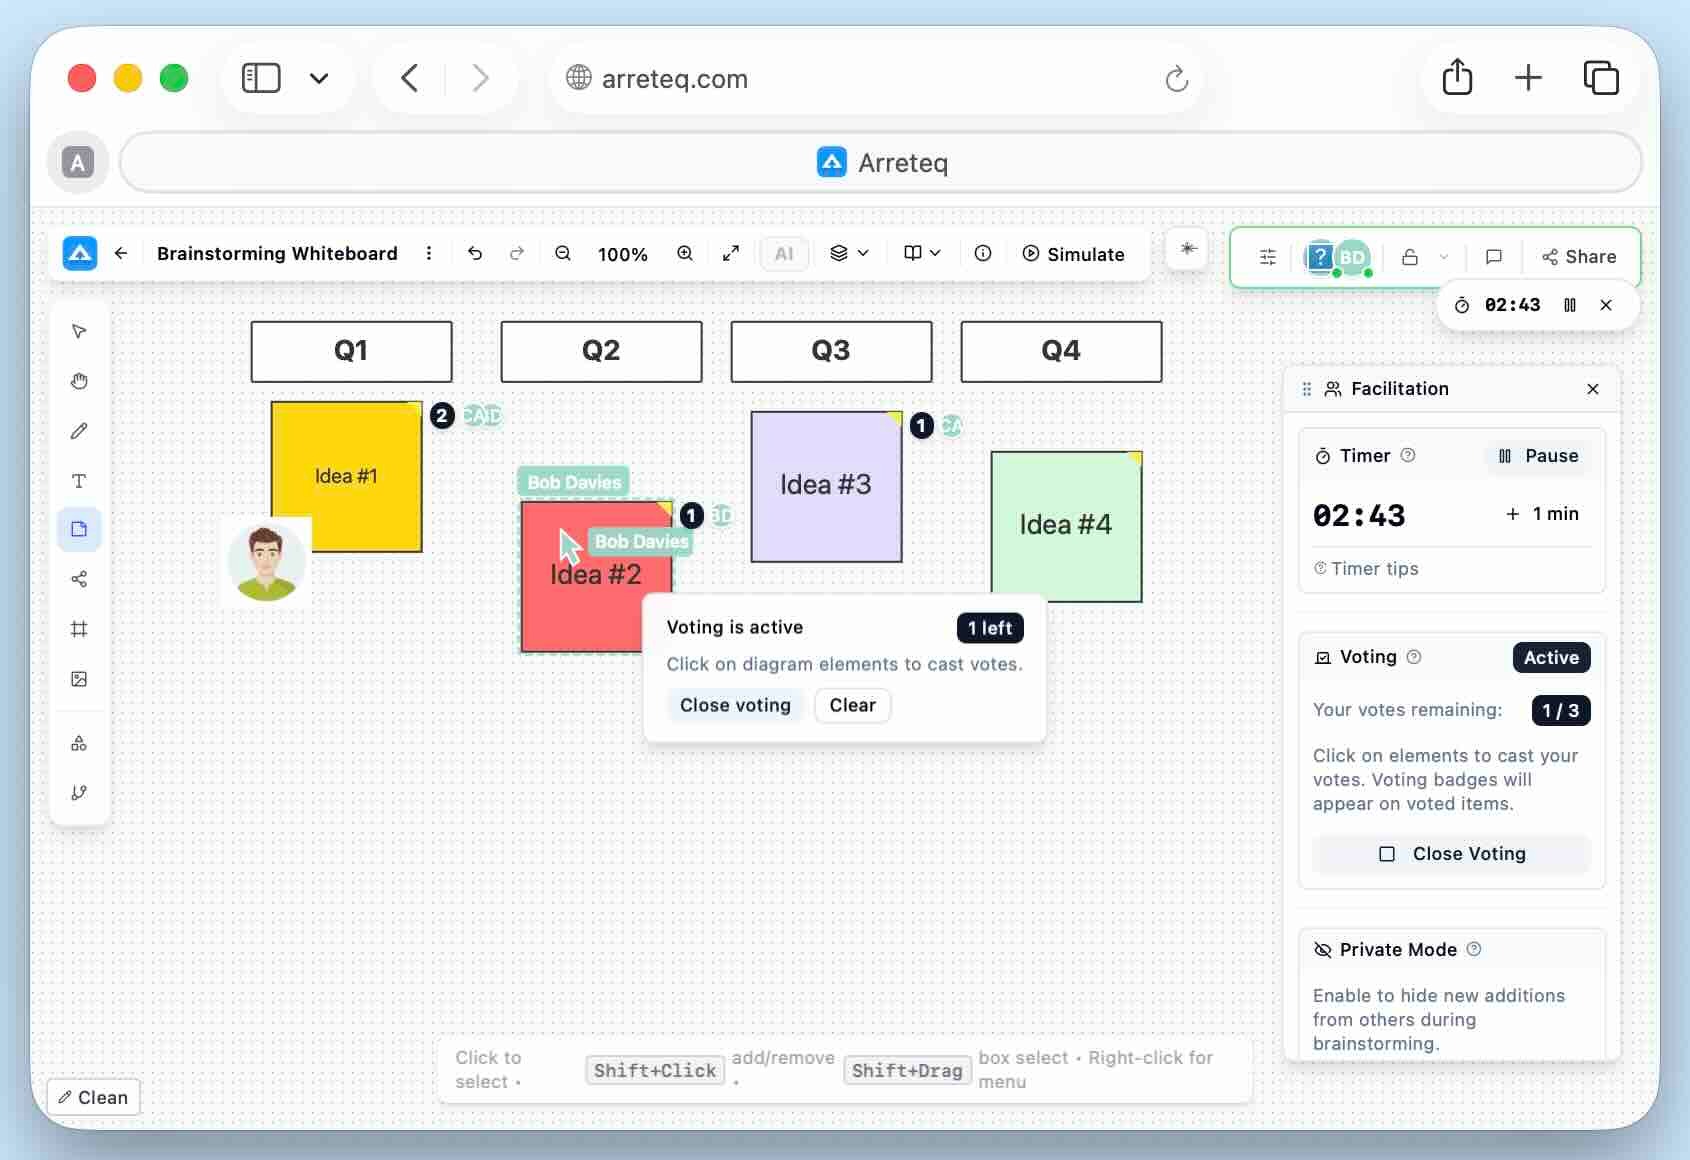The image size is (1690, 1160).
Task: Open the lock permissions dropdown
Action: point(1424,257)
